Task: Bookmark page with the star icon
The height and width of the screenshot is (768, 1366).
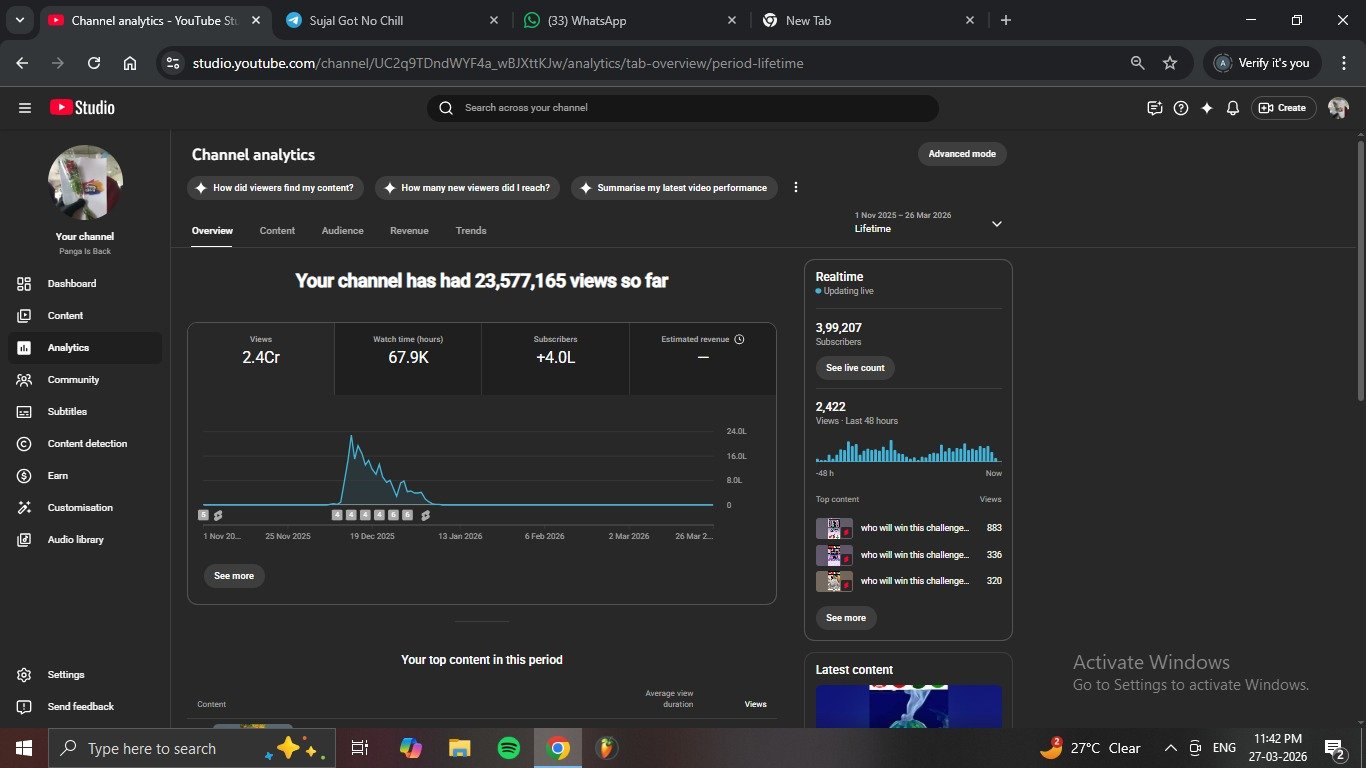Action: pos(1170,63)
